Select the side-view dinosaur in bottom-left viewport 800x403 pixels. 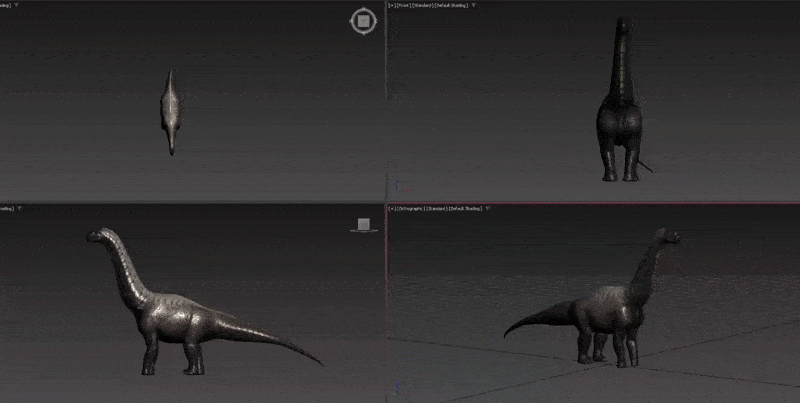(180, 320)
